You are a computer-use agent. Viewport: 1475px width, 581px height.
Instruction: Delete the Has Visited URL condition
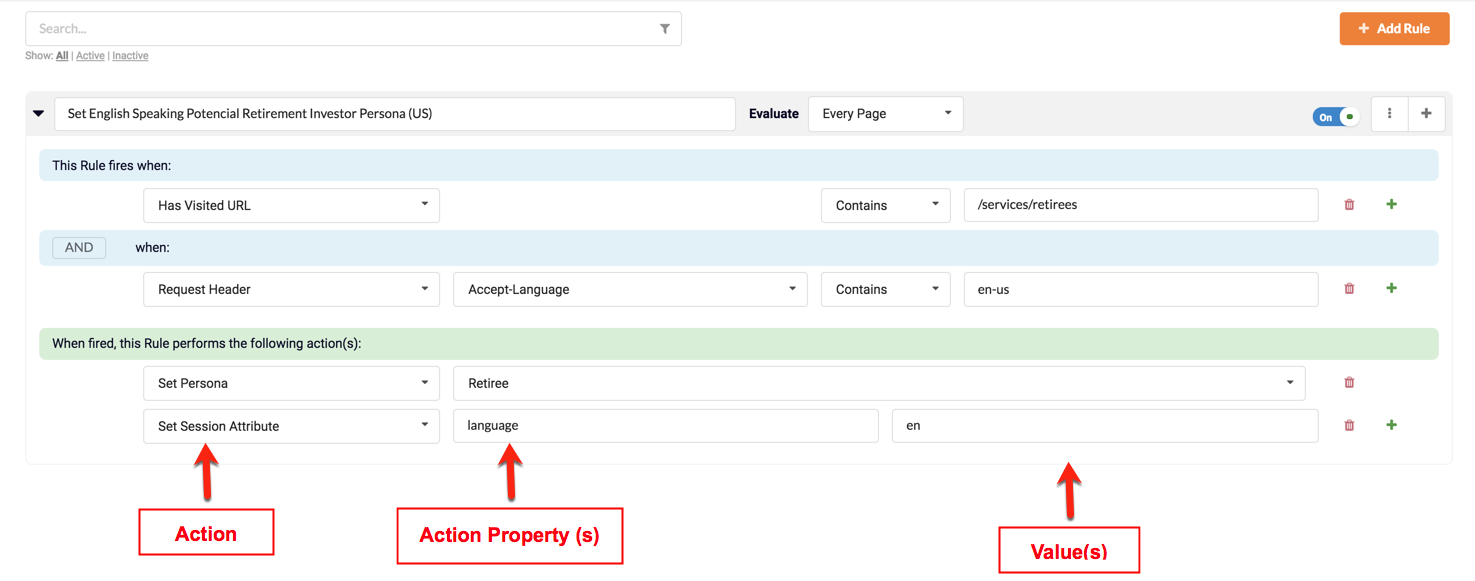[1349, 205]
